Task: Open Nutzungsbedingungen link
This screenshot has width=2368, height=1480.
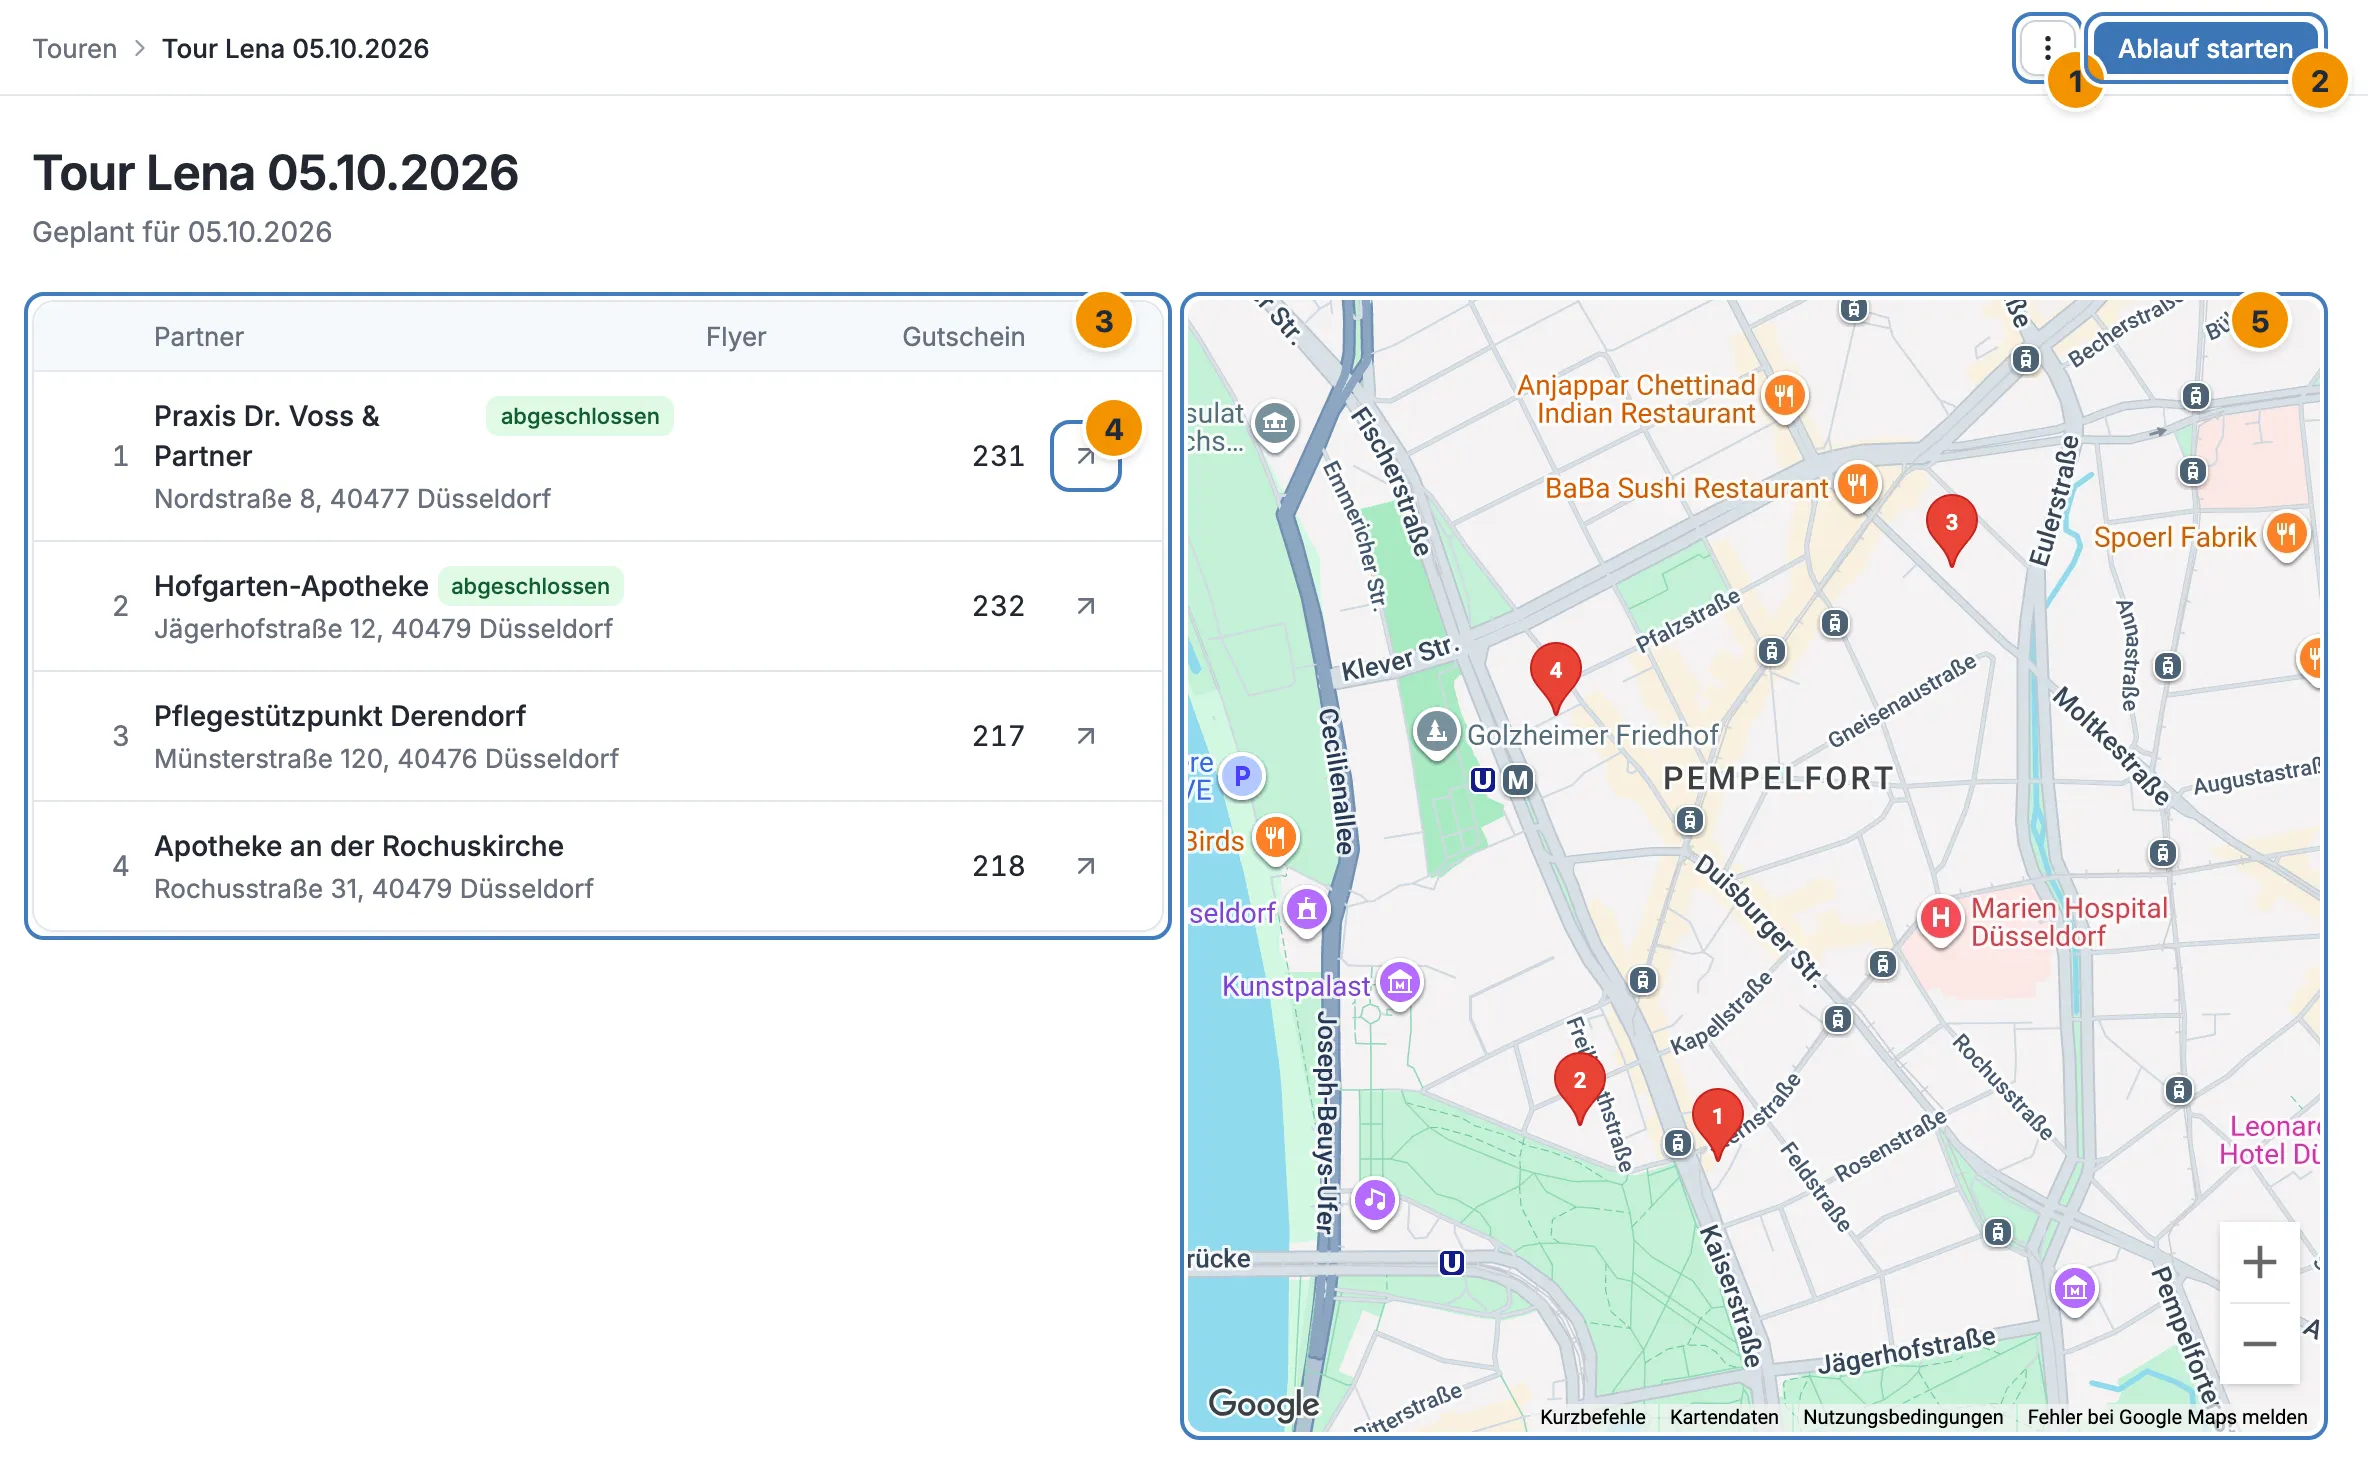Action: coord(1903,1416)
